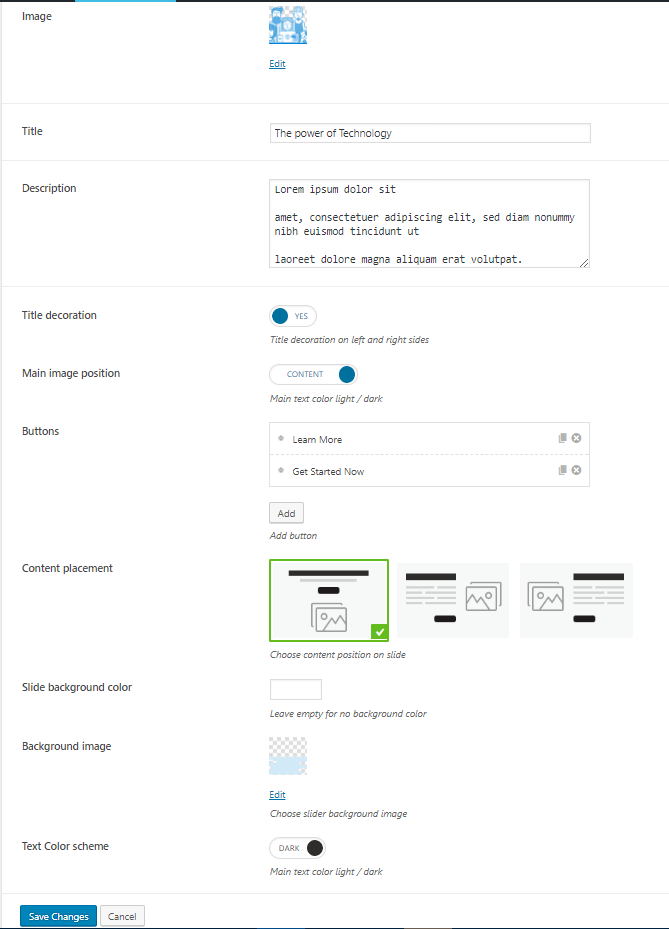Delete the Get Started Now row
The height and width of the screenshot is (929, 669).
pos(576,470)
